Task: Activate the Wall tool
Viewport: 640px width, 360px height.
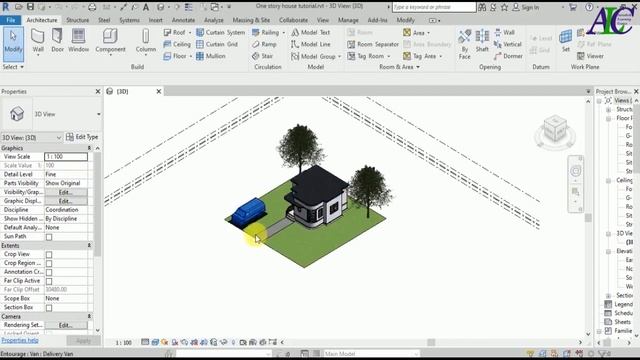Action: click(38, 42)
